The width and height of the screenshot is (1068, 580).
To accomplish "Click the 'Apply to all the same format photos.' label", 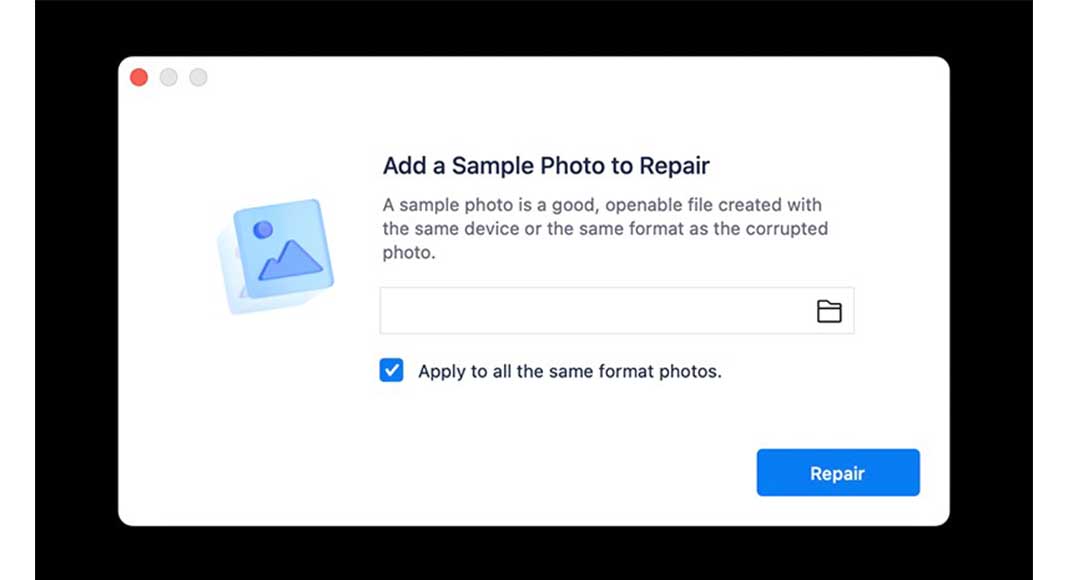I will [569, 372].
